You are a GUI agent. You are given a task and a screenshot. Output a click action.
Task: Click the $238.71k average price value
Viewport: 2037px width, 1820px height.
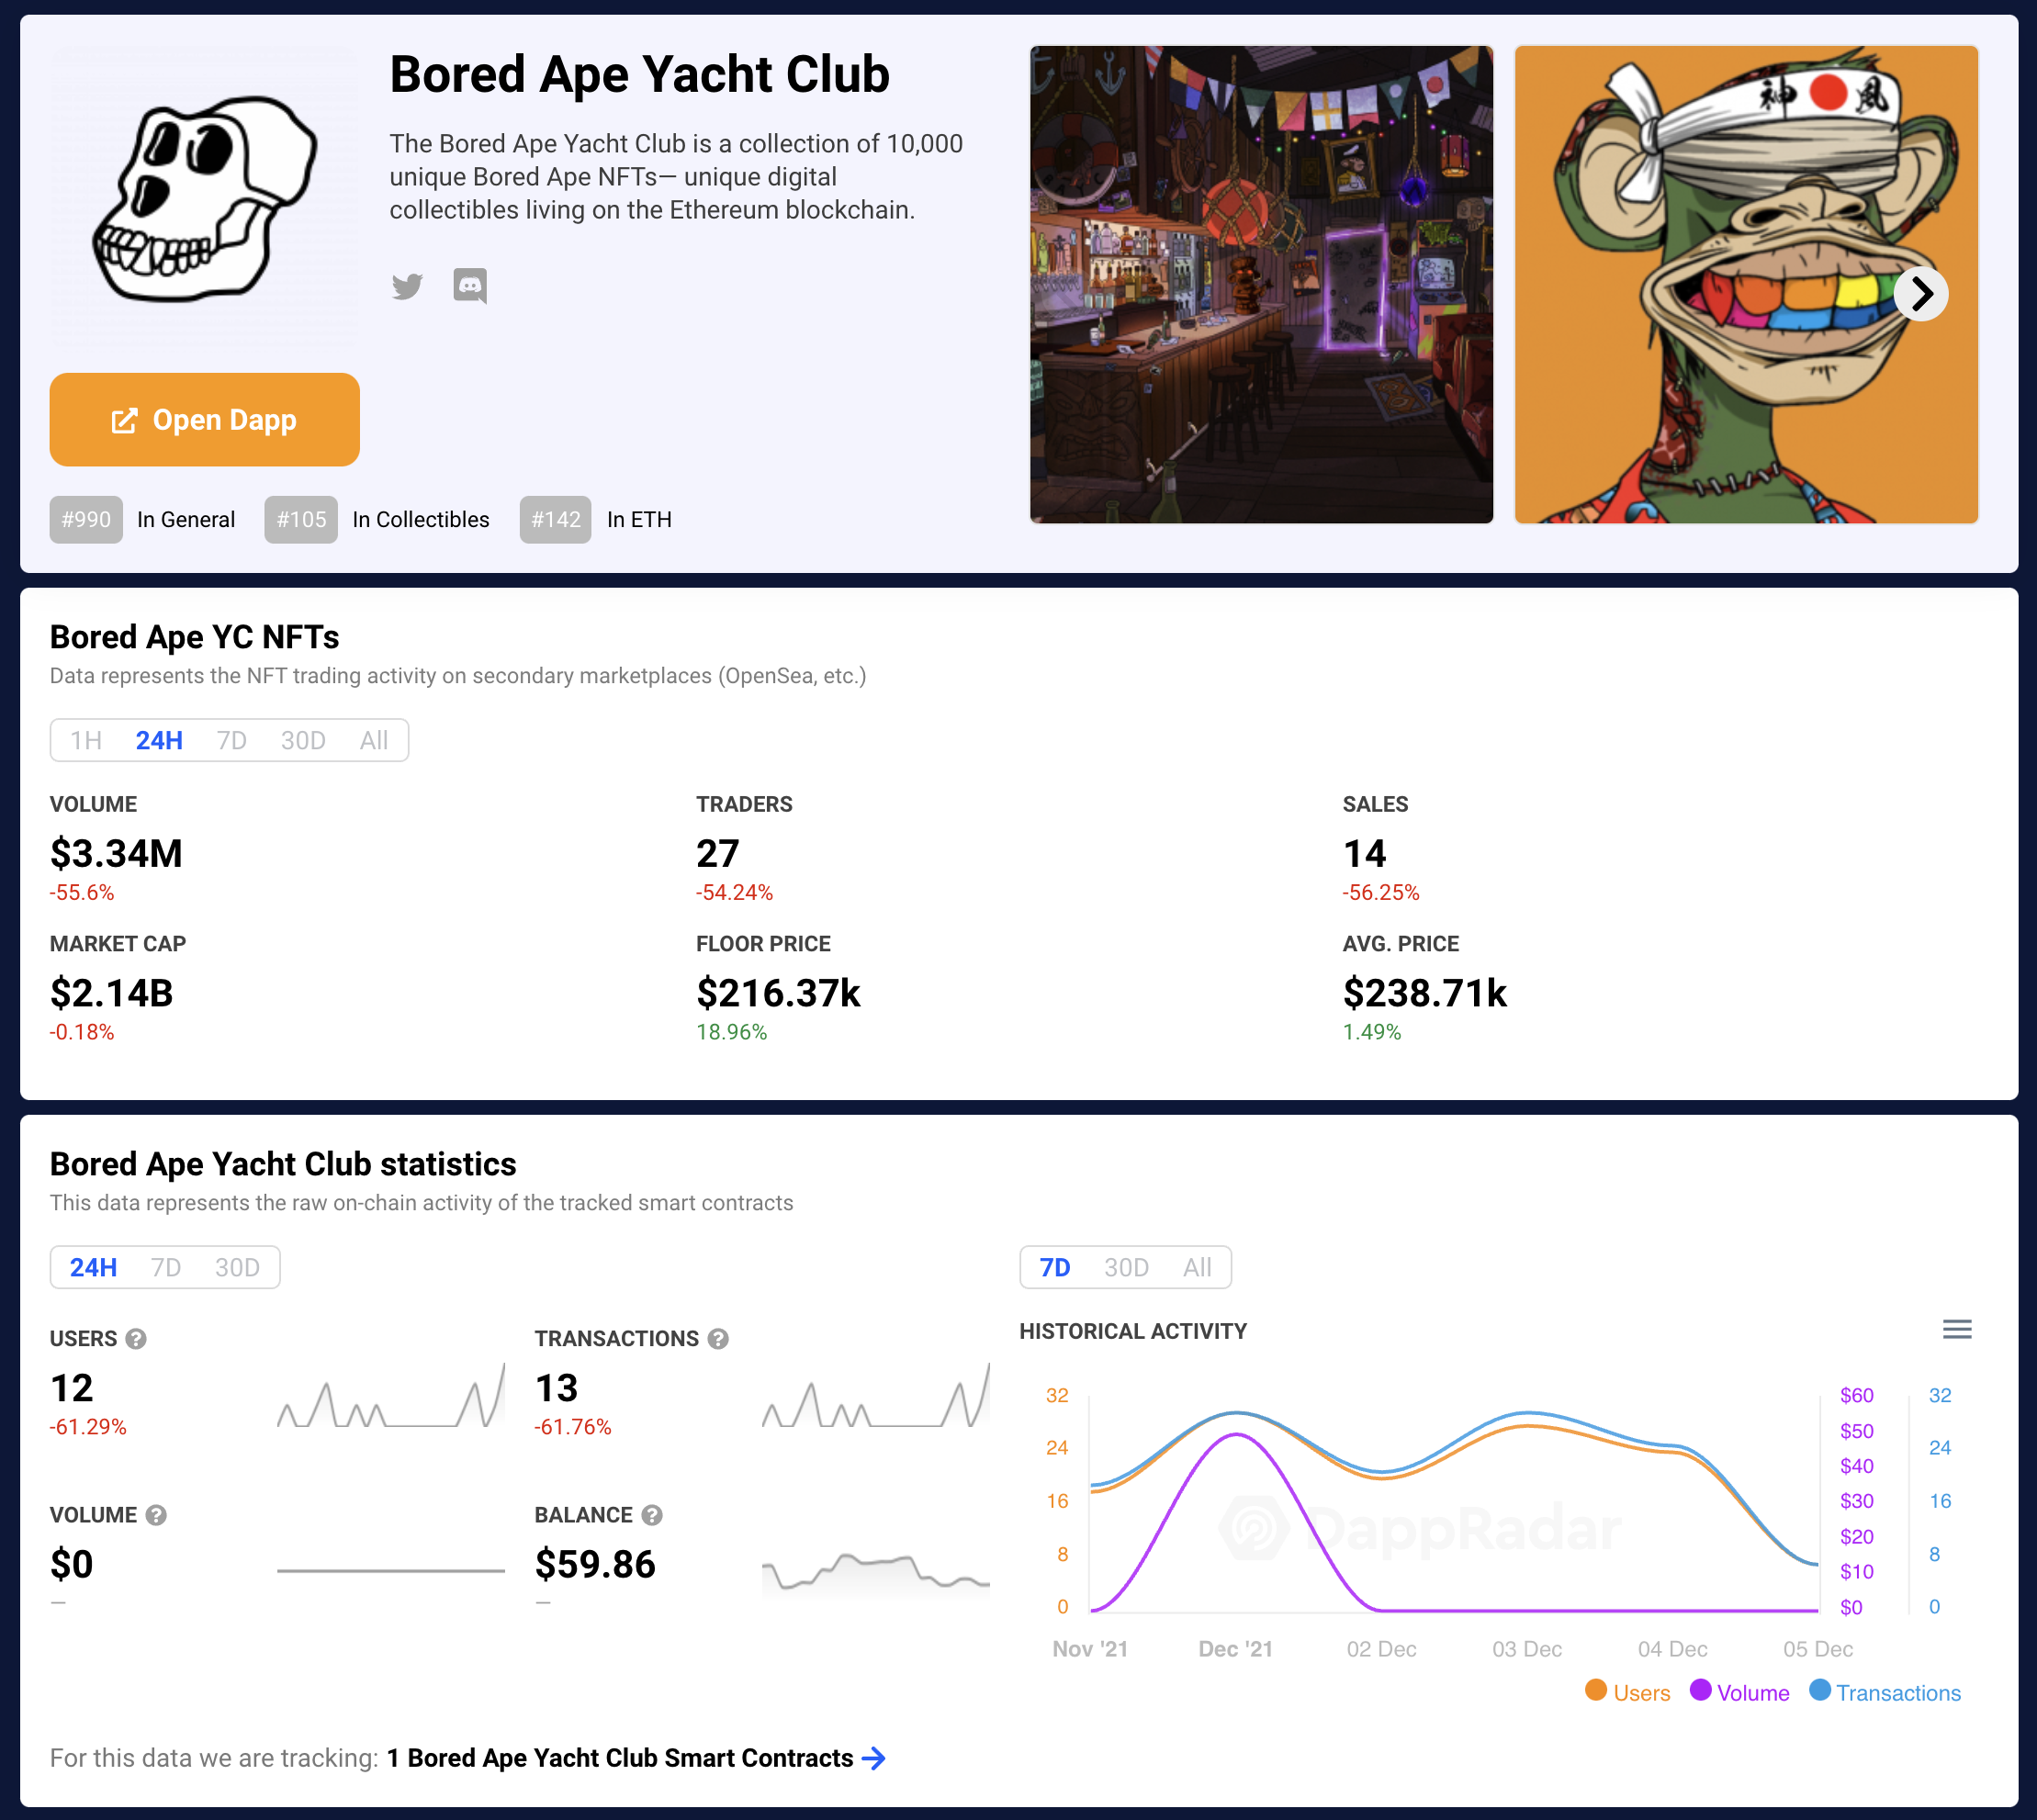1424,993
